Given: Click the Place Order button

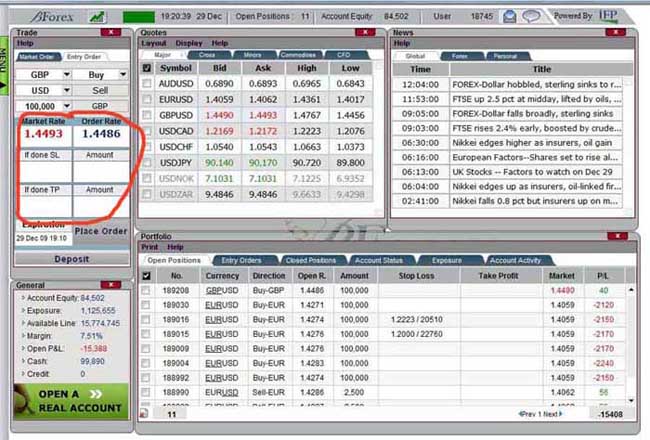Looking at the screenshot, I should click(x=101, y=231).
